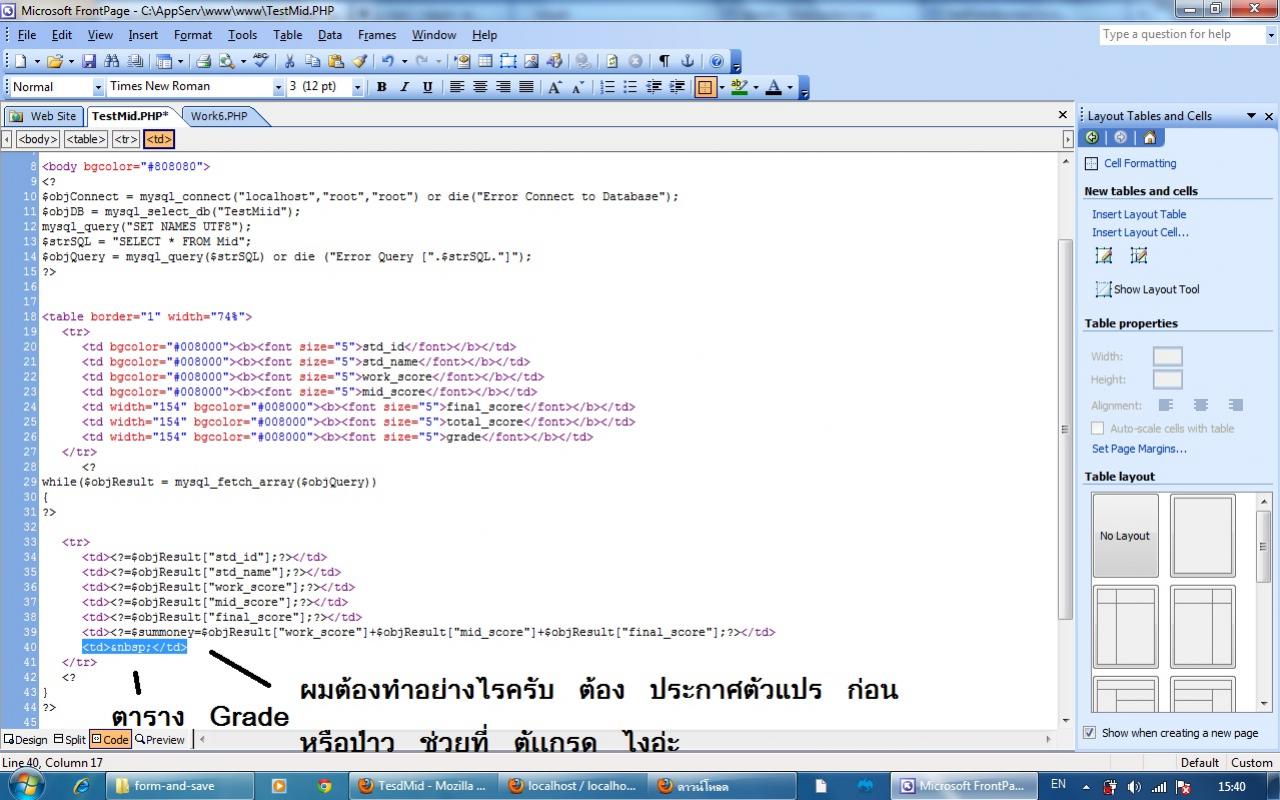Click the Increase Font Size icon
This screenshot has width=1280, height=800.
click(555, 87)
